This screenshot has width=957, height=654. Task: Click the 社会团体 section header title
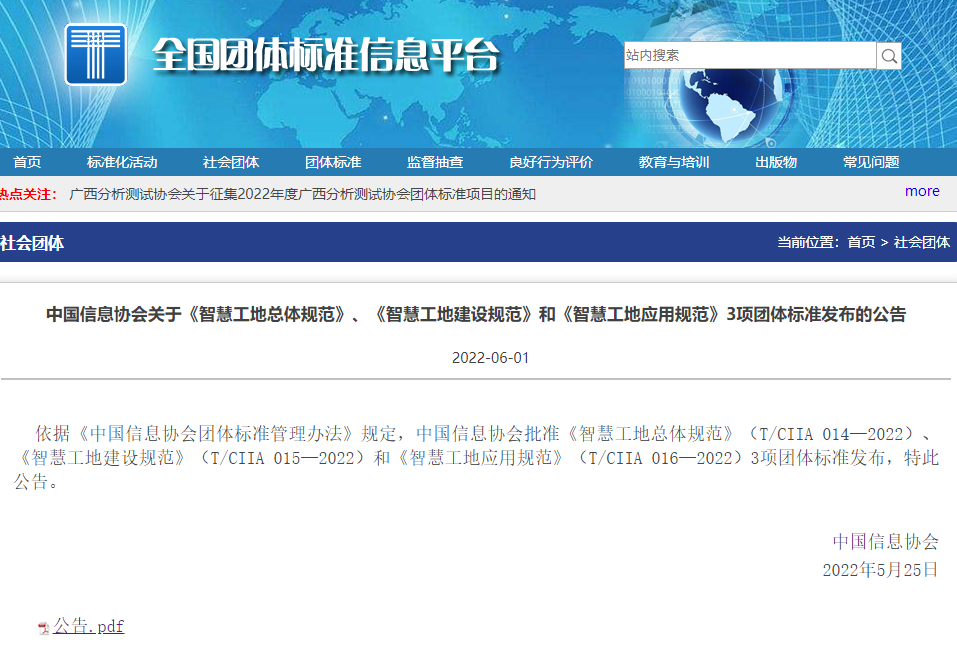[x=32, y=243]
